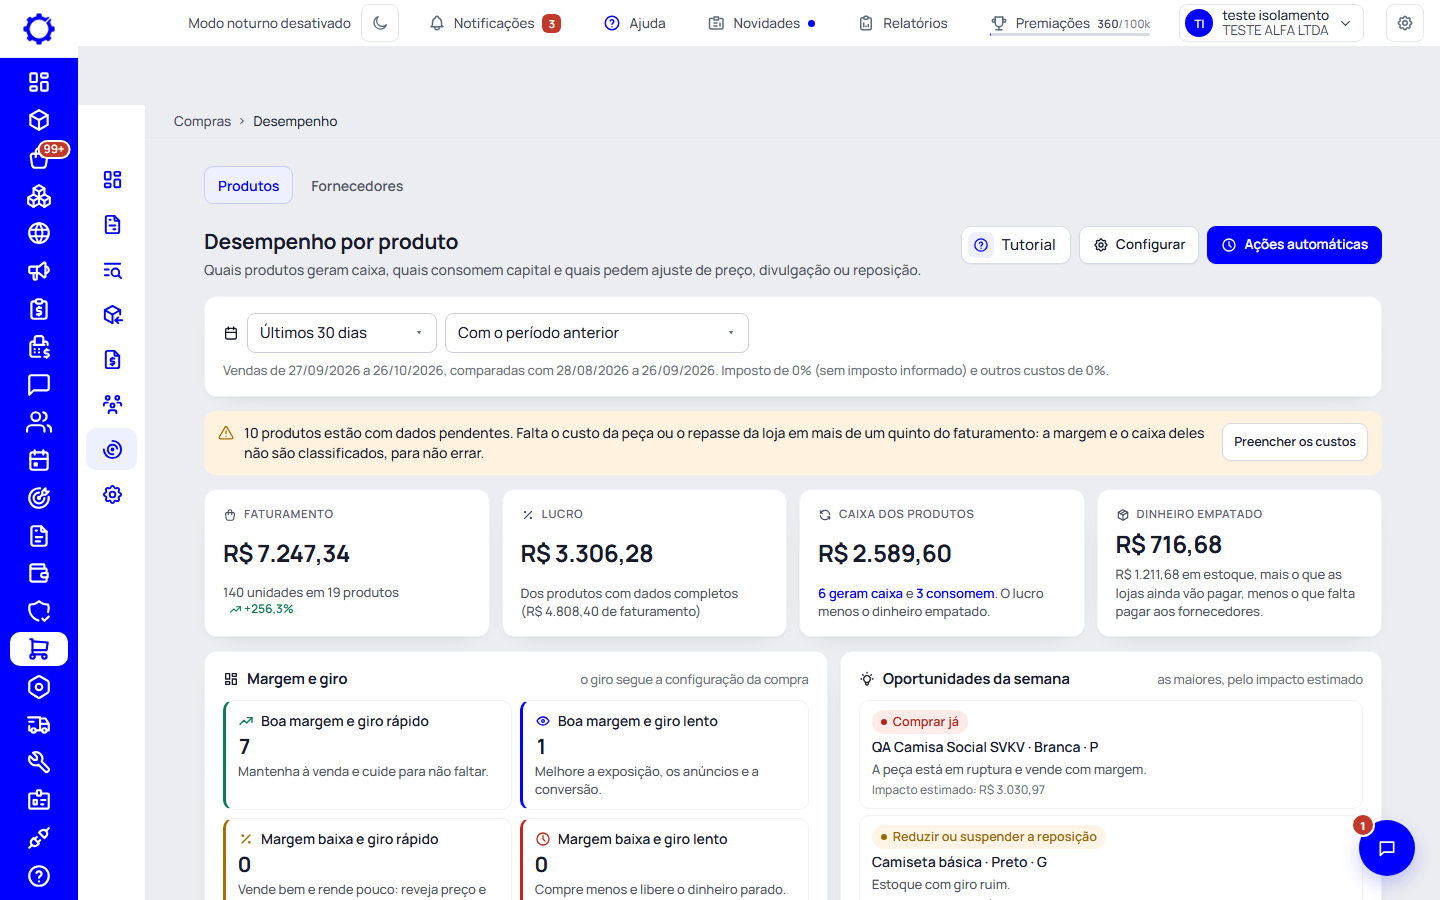This screenshot has width=1440, height=900.
Task: Open the wallet icon in the blue sidebar
Action: click(39, 573)
